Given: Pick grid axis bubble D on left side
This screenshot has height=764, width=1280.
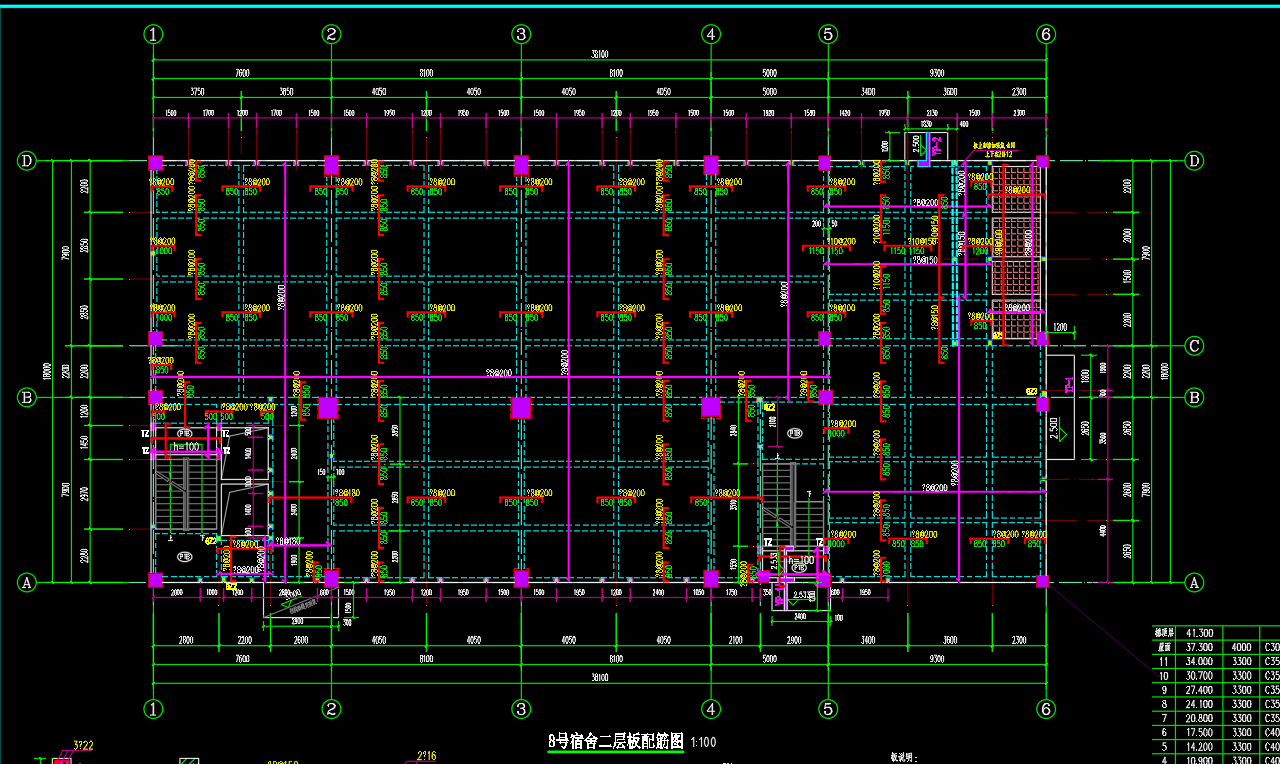Looking at the screenshot, I should pos(27,161).
